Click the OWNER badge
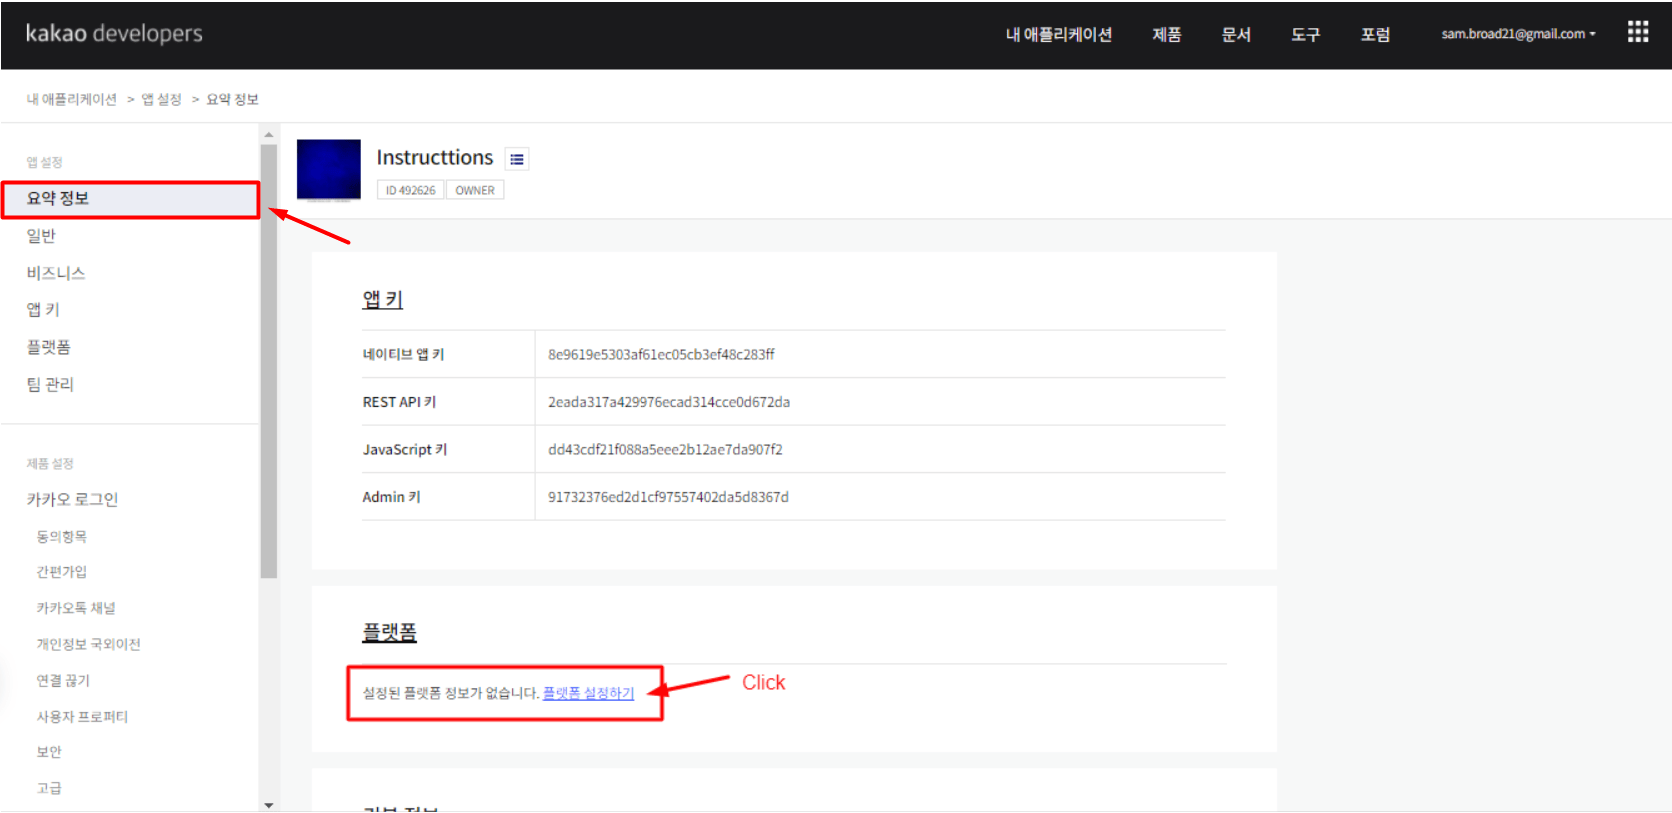Viewport: 1672px width, 813px height. click(x=475, y=190)
